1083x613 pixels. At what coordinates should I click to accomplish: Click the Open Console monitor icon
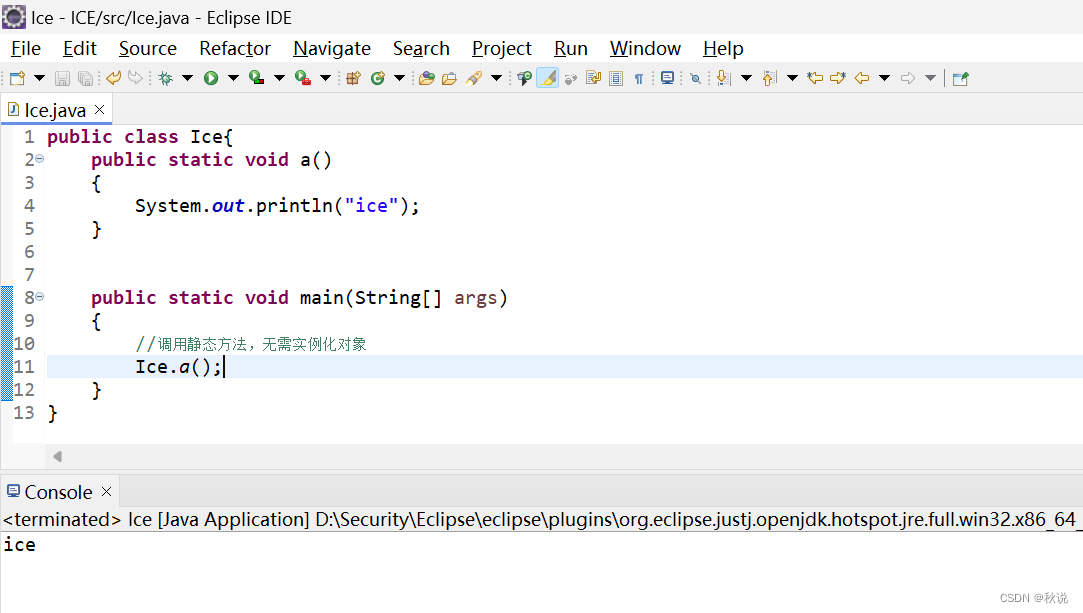pos(667,78)
